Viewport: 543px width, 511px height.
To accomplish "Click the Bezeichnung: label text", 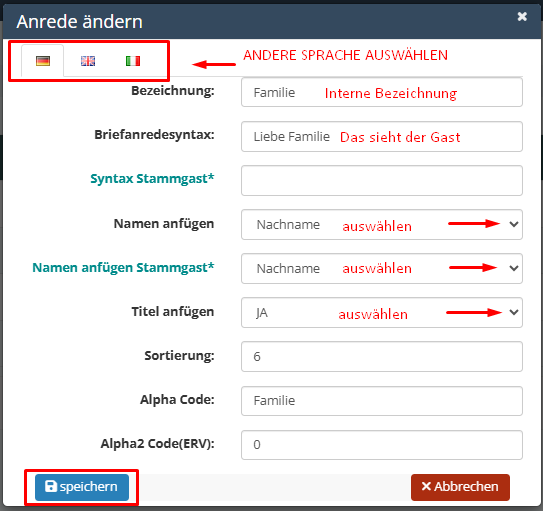I will pos(172,91).
